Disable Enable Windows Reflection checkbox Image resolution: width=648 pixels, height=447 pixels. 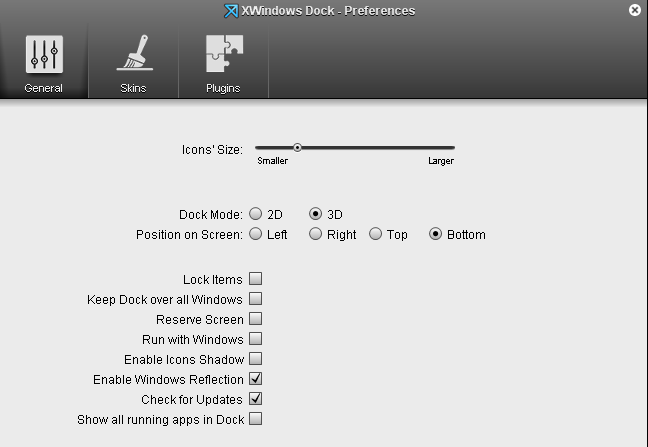pos(256,379)
